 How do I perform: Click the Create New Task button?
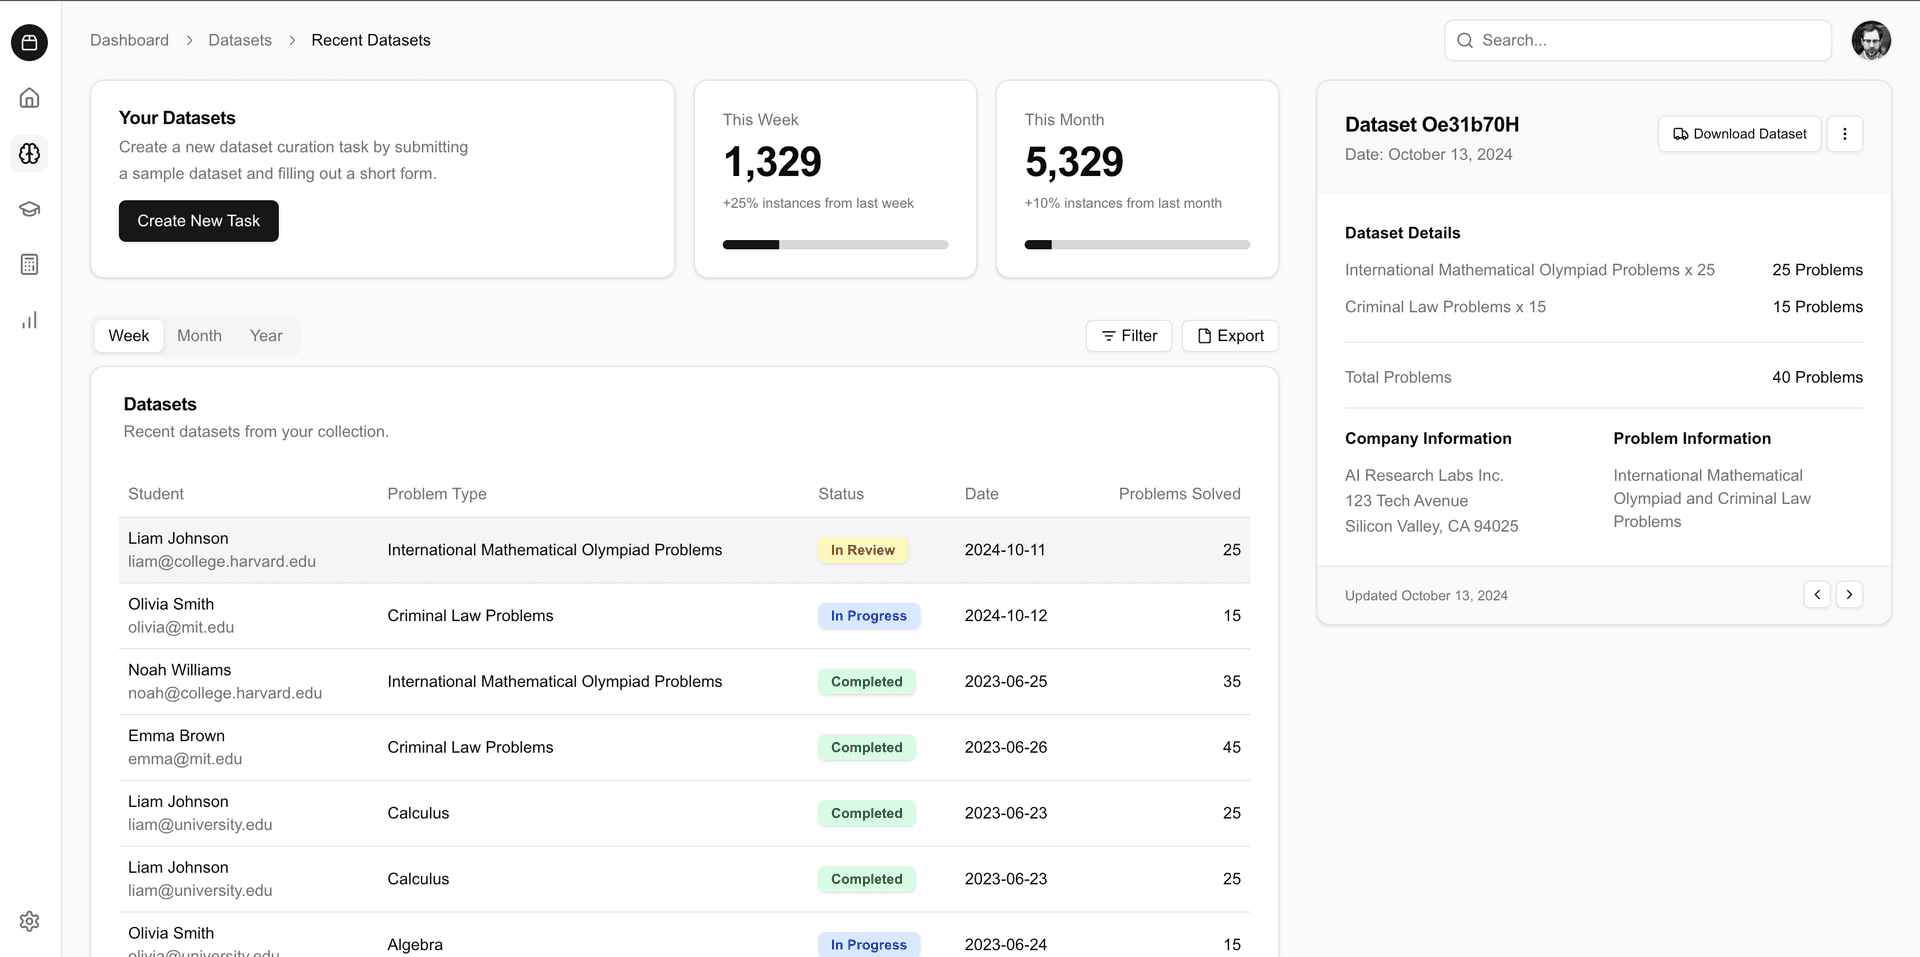(198, 221)
